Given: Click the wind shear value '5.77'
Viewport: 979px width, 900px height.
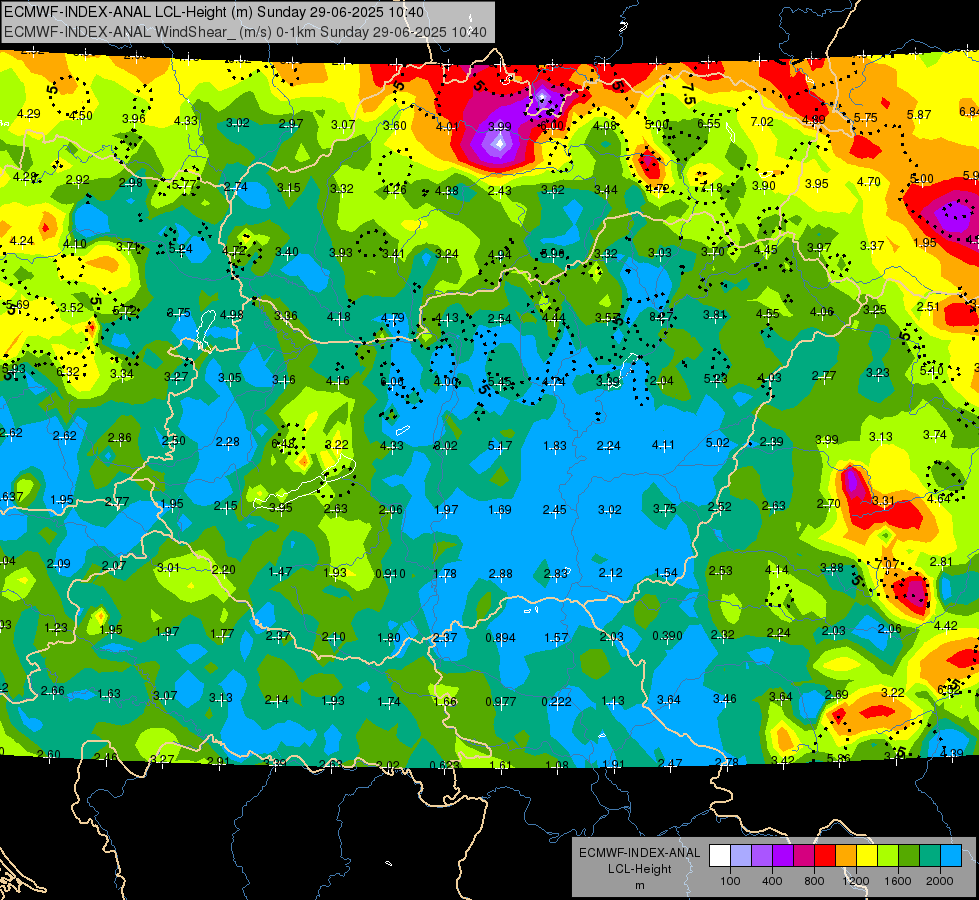Looking at the screenshot, I should point(184,184).
